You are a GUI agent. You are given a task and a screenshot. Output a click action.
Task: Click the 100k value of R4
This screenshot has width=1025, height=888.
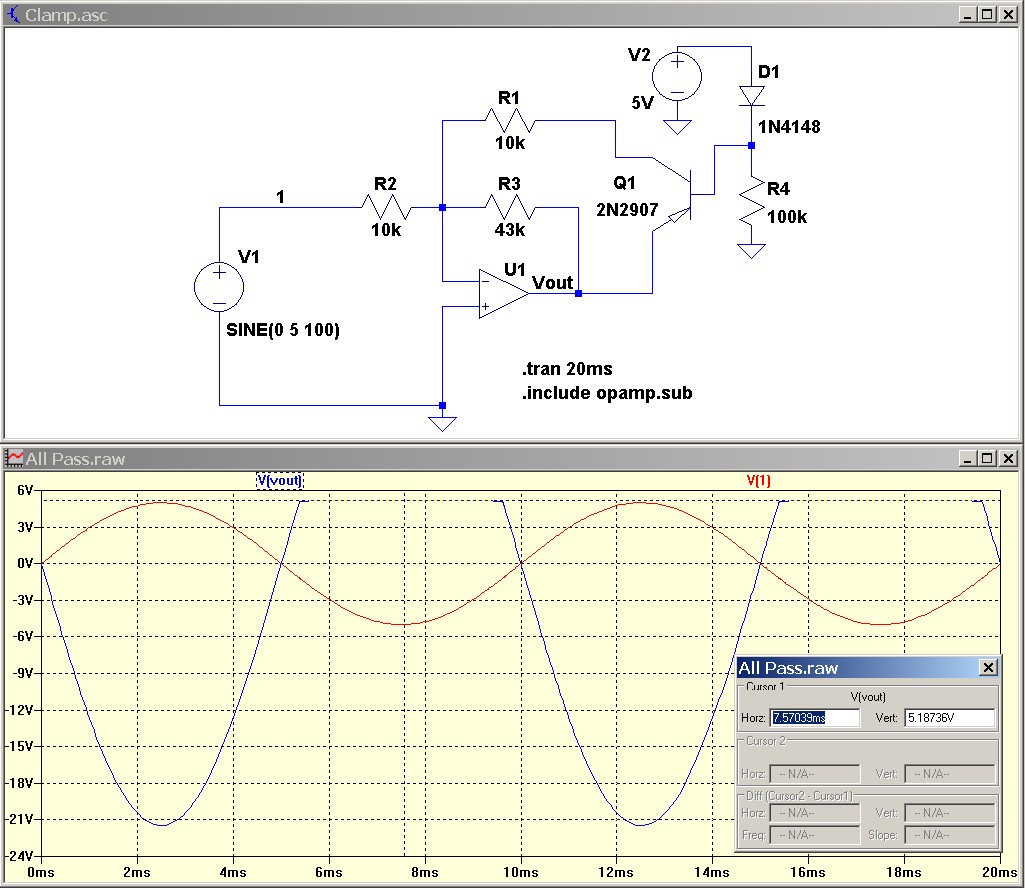pos(787,217)
